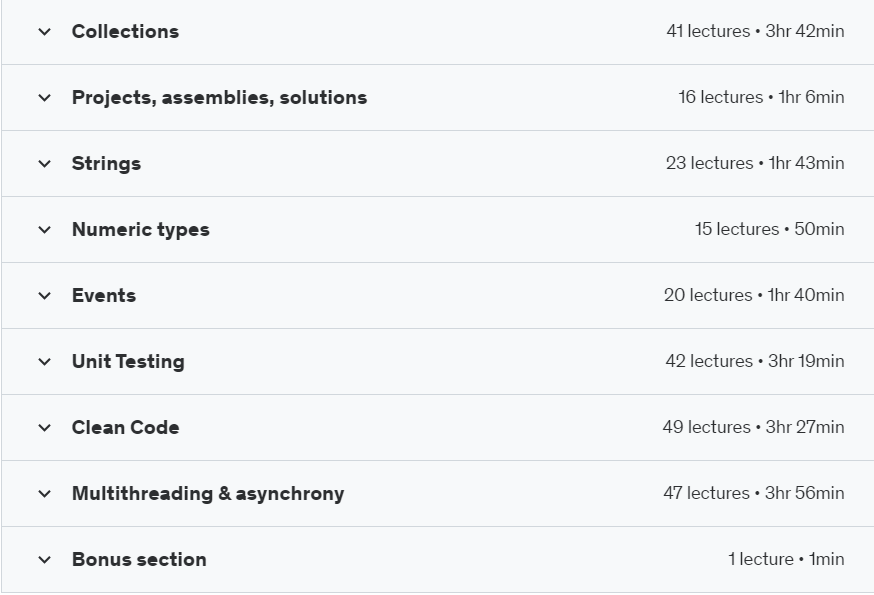Image resolution: width=874 pixels, height=595 pixels.
Task: Open the Events section title
Action: coord(103,296)
